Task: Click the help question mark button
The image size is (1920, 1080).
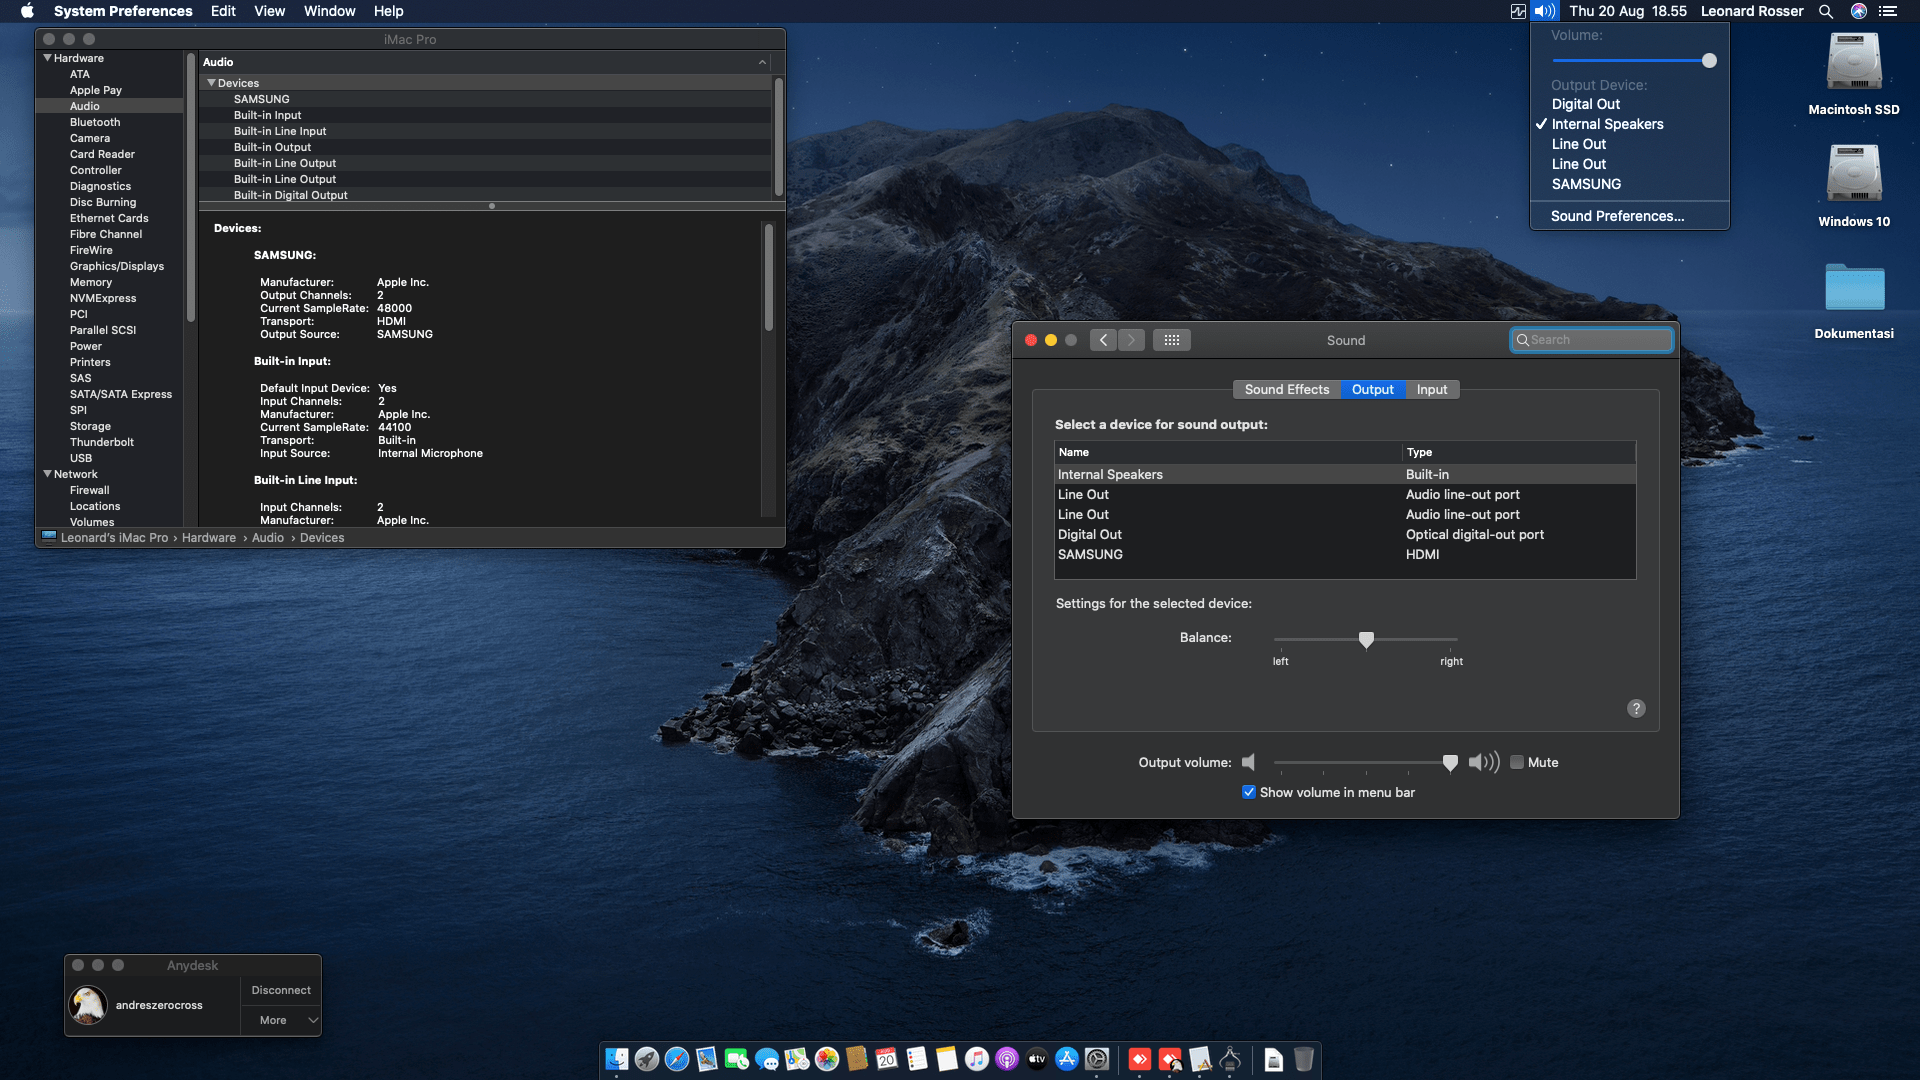Action: 1636,708
